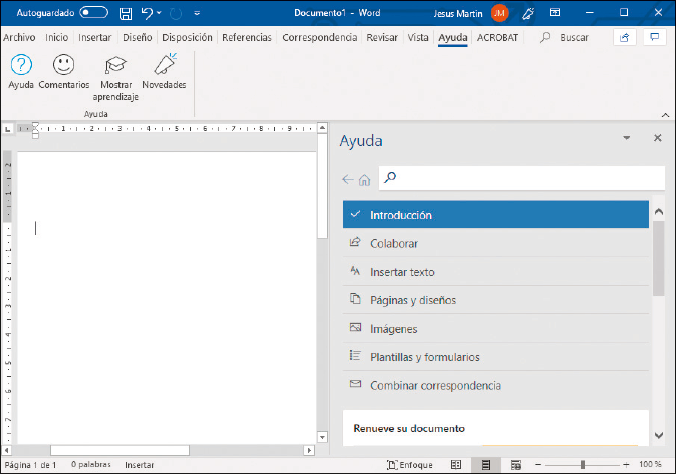This screenshot has height=474, width=676.
Task: Close the Ayuda help pane
Action: click(x=657, y=139)
